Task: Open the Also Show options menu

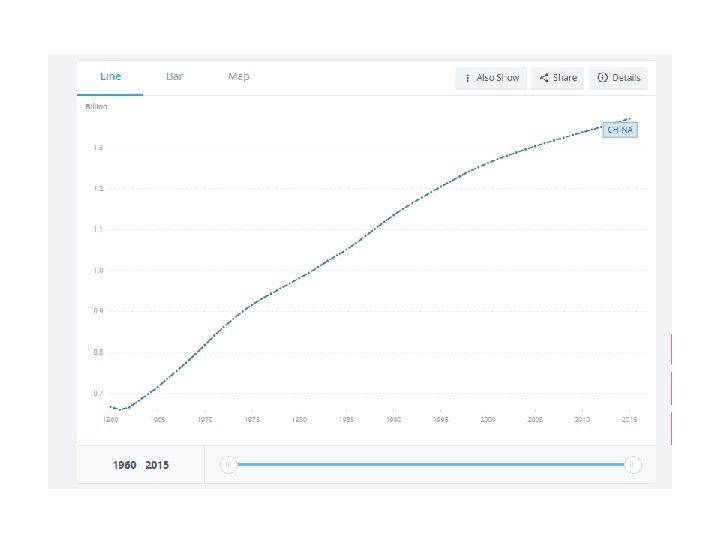Action: 491,78
